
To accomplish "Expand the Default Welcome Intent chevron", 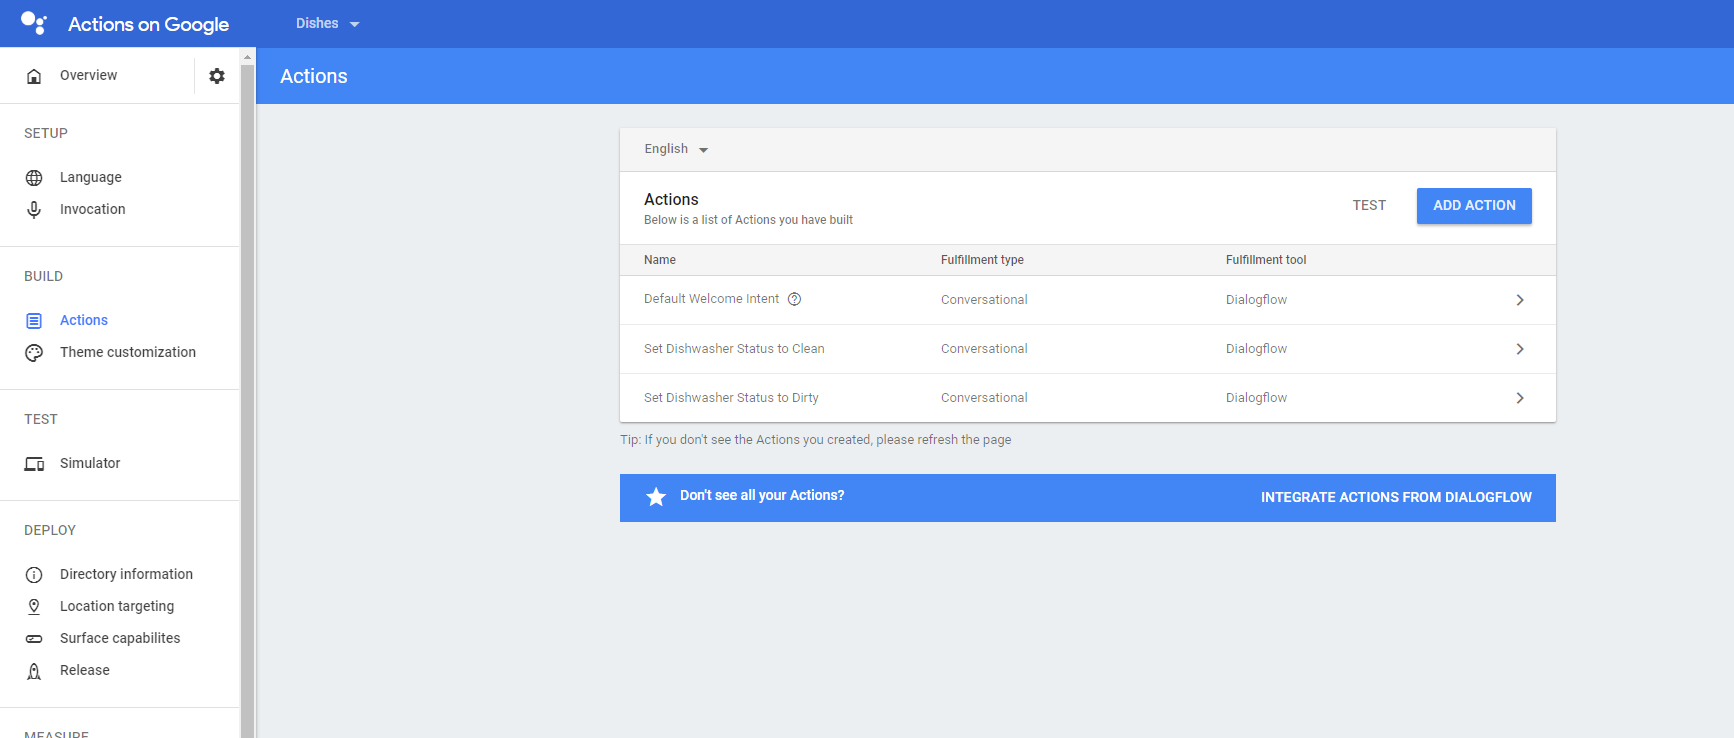I will pos(1520,300).
